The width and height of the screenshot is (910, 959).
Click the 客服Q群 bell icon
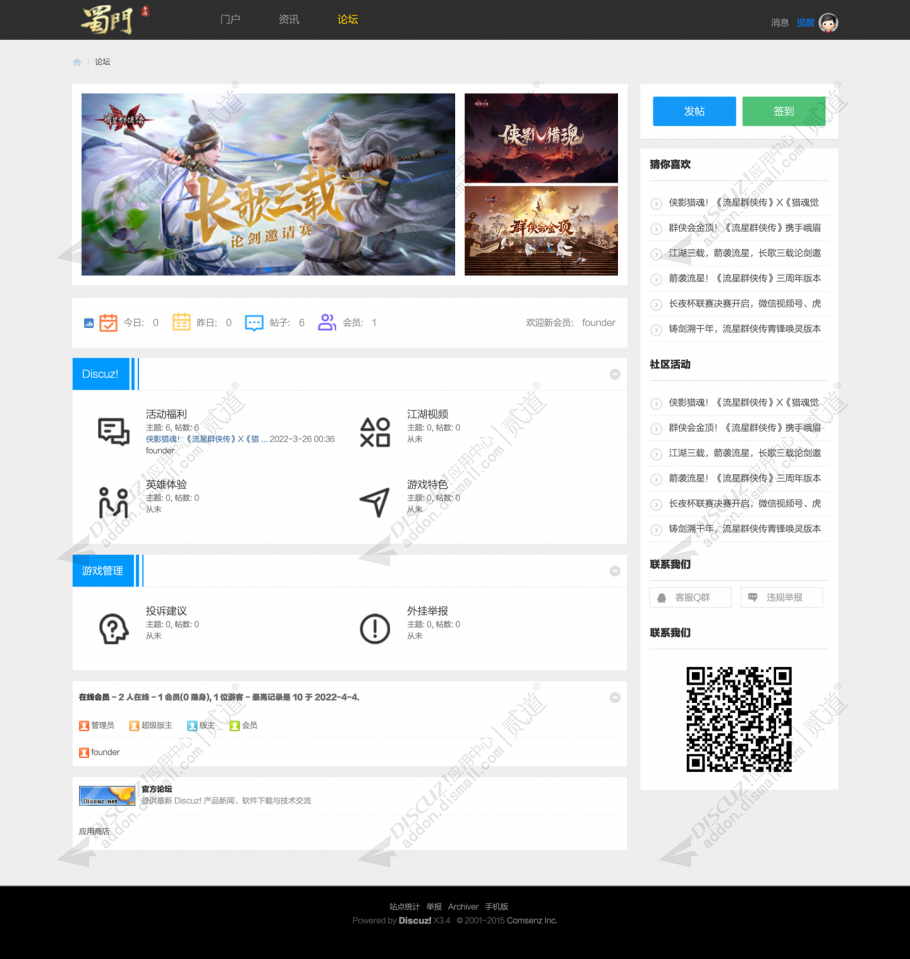click(x=661, y=598)
